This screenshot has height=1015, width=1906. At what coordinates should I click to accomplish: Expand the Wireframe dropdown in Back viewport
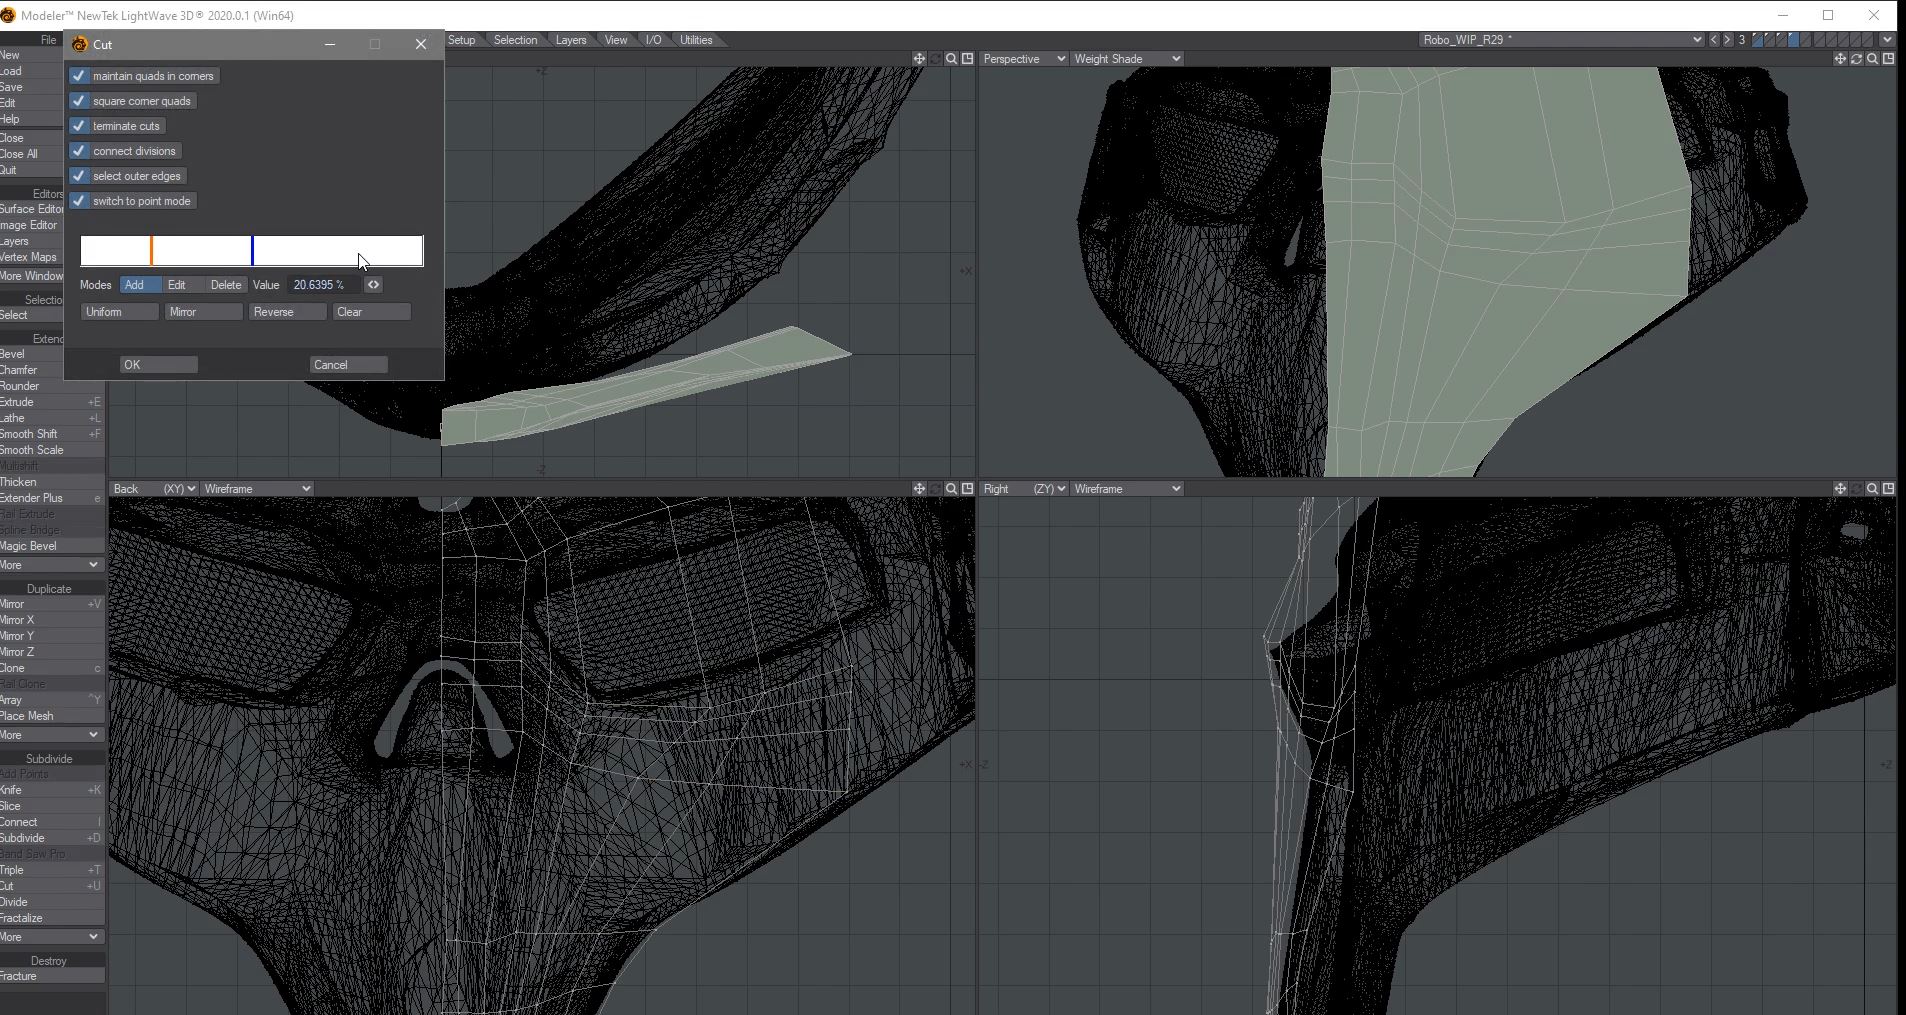click(258, 489)
